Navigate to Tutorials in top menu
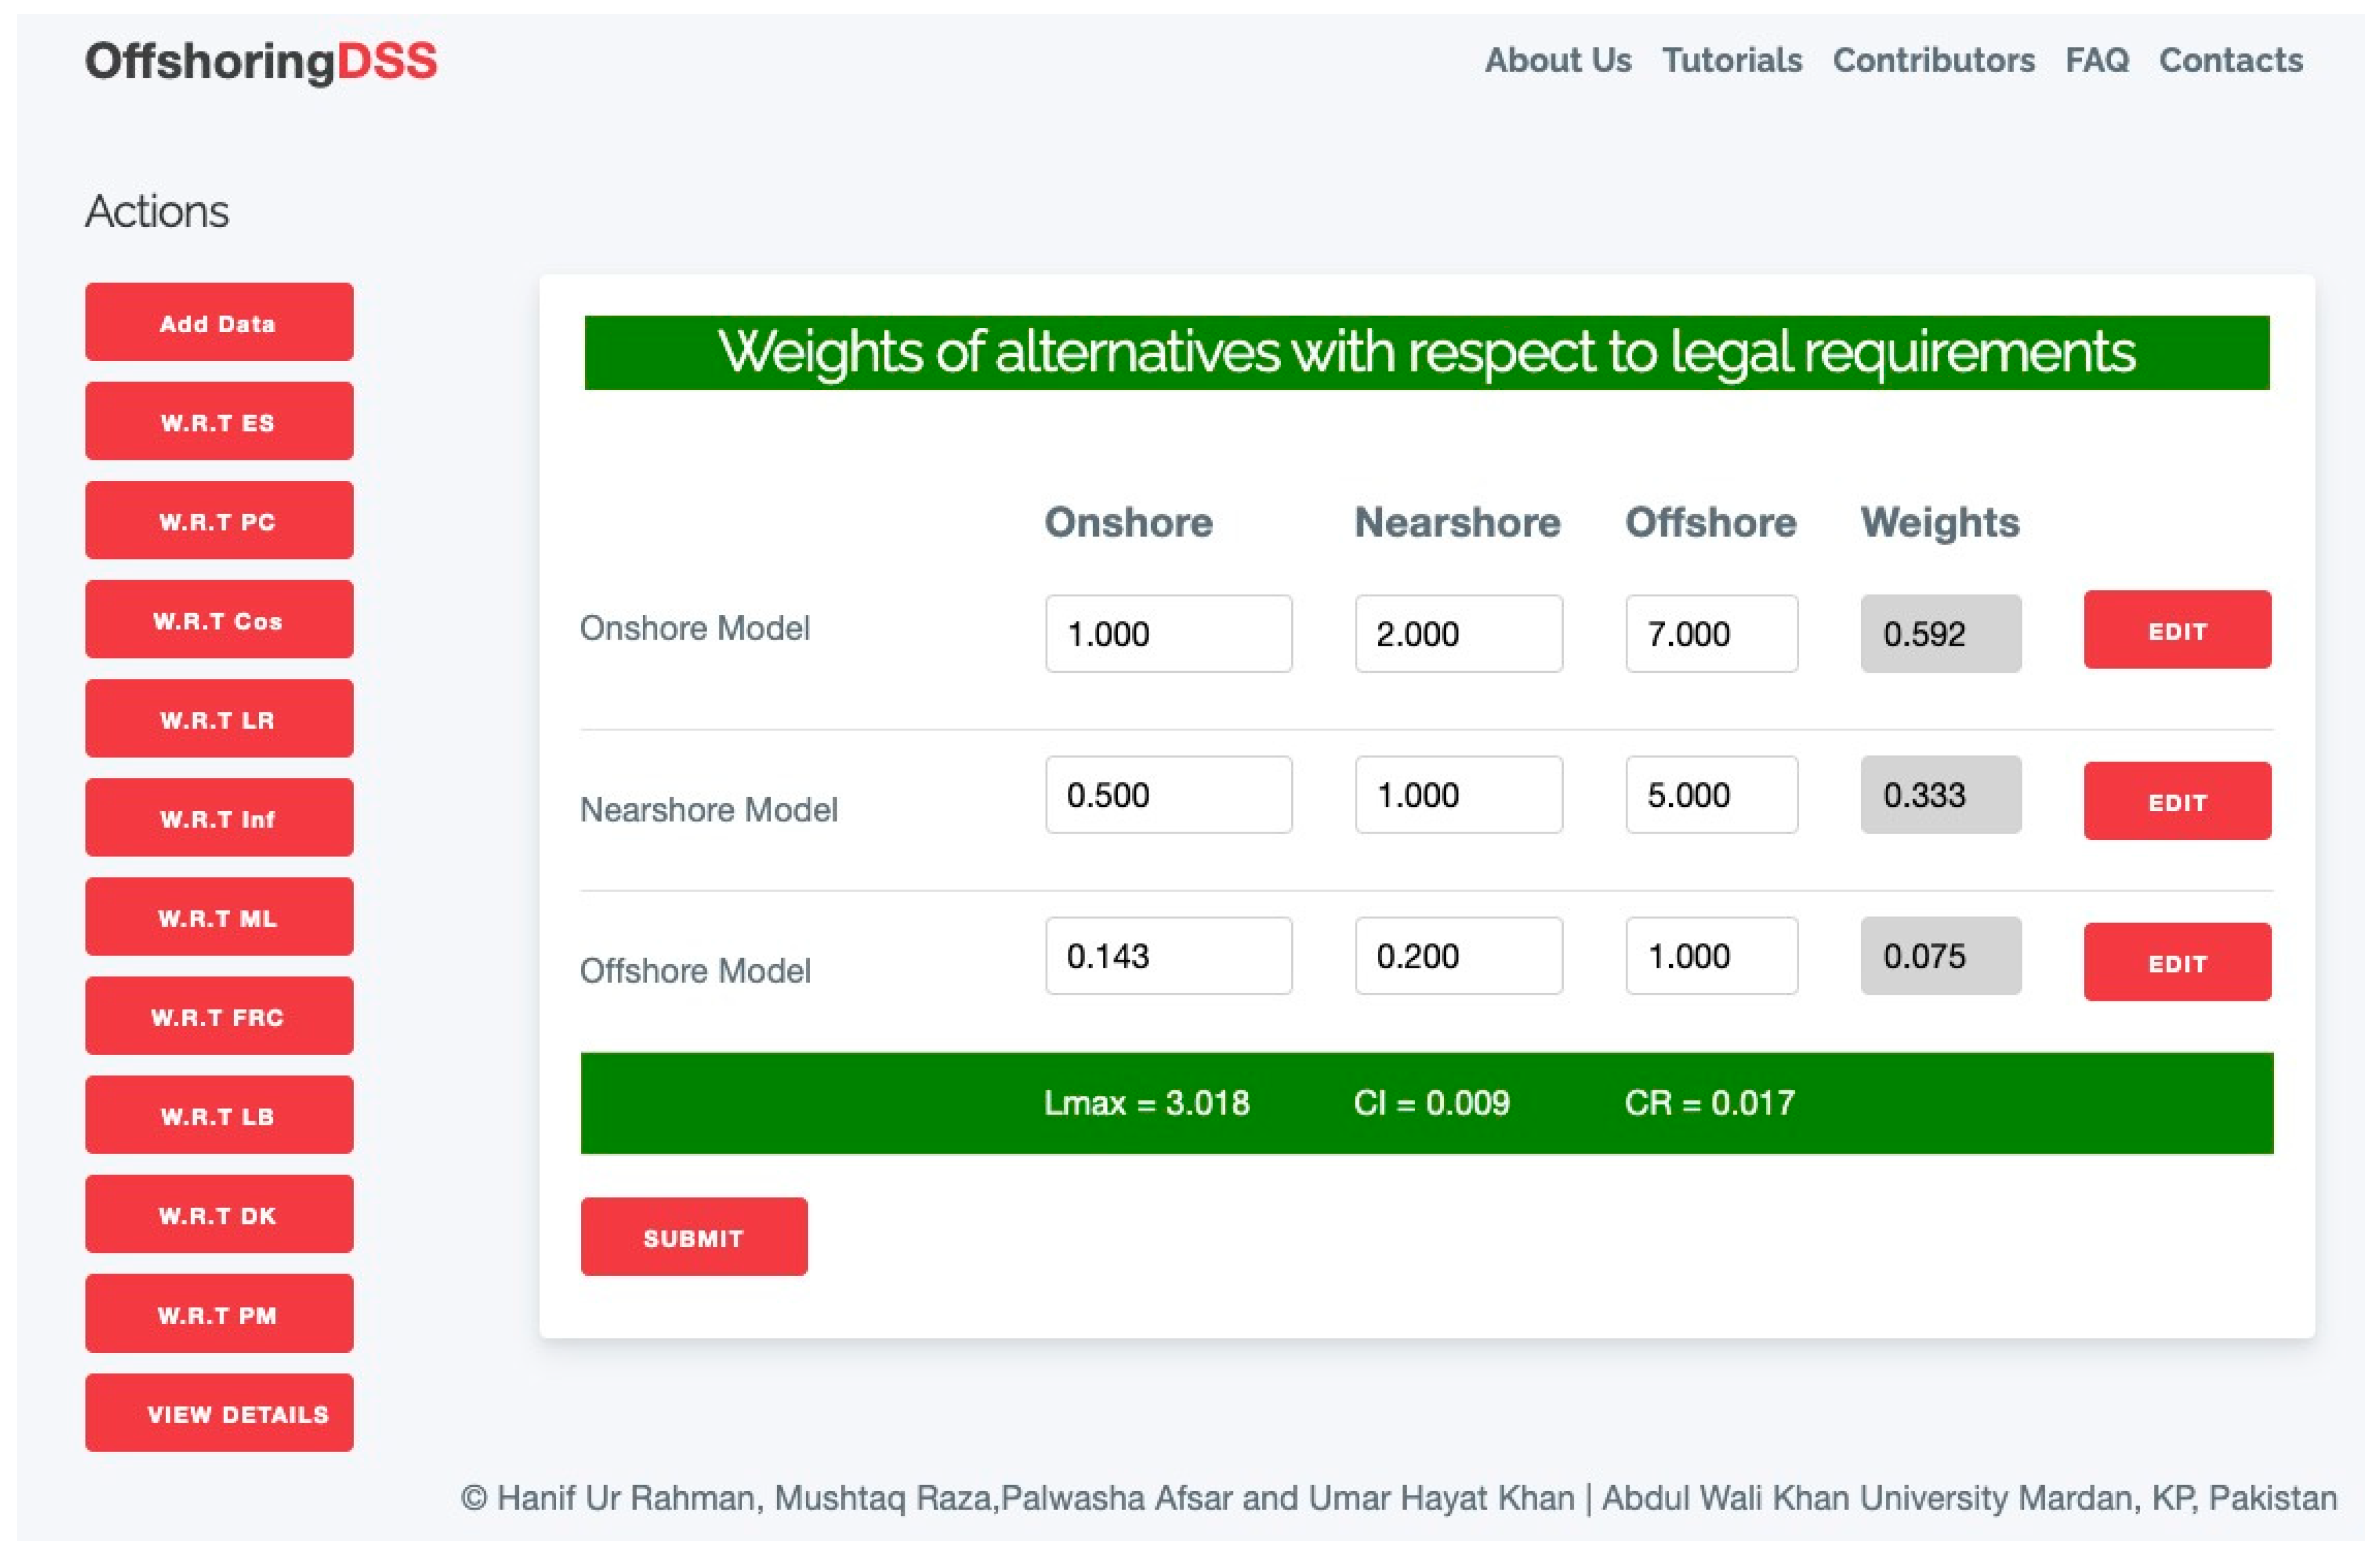2380x1555 pixels. 1731,60
